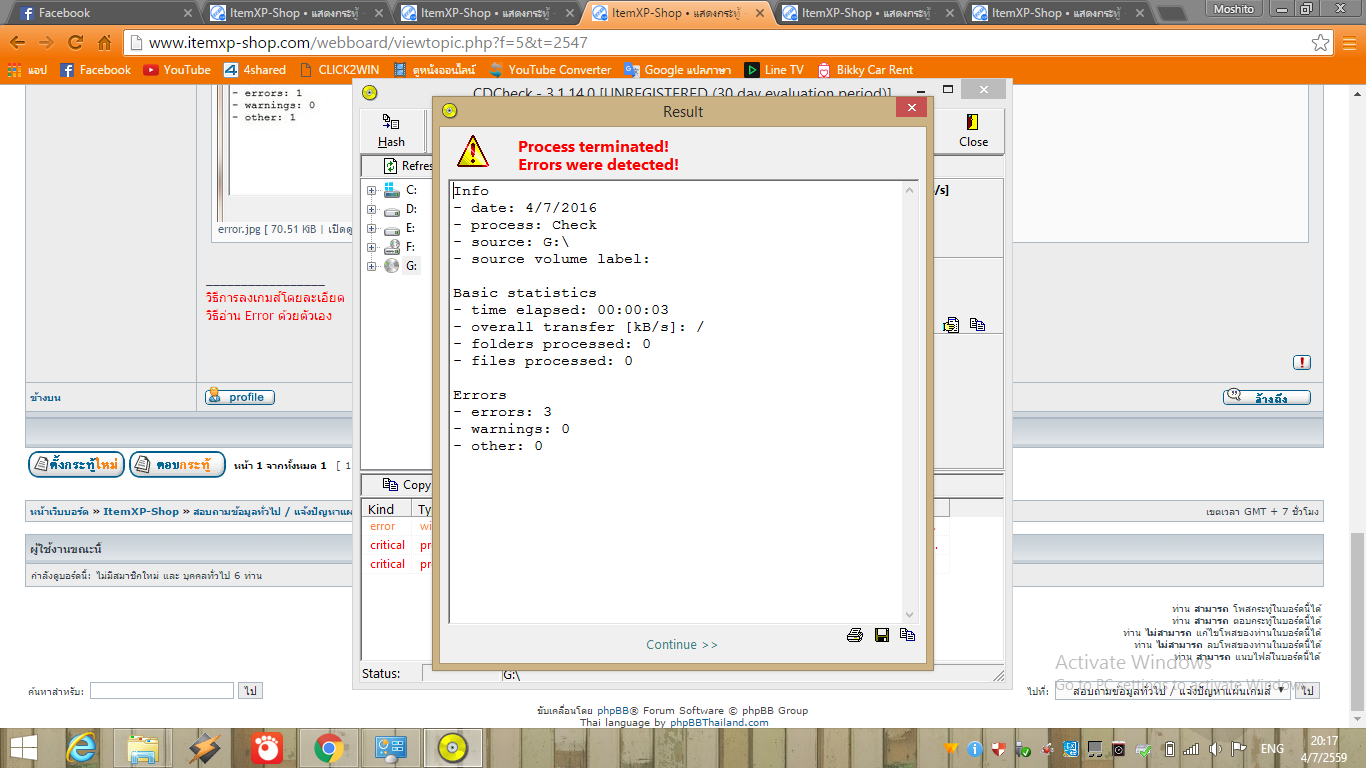Select the G: disc drive
Viewport: 1366px width, 768px height.
(x=411, y=266)
